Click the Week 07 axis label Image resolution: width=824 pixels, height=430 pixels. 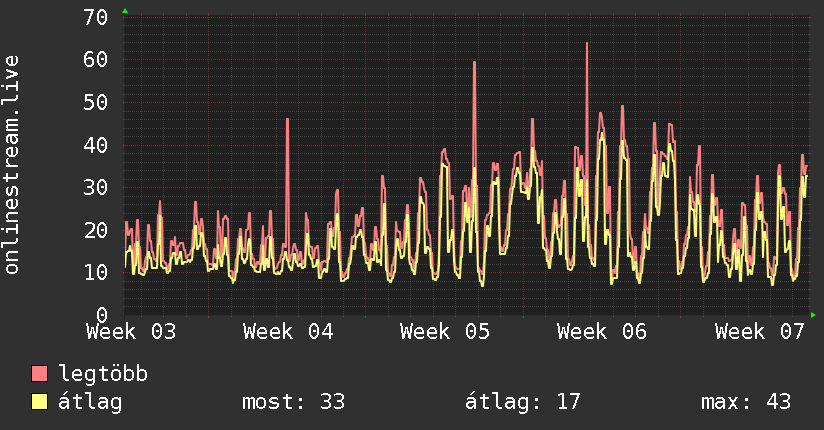pos(759,332)
